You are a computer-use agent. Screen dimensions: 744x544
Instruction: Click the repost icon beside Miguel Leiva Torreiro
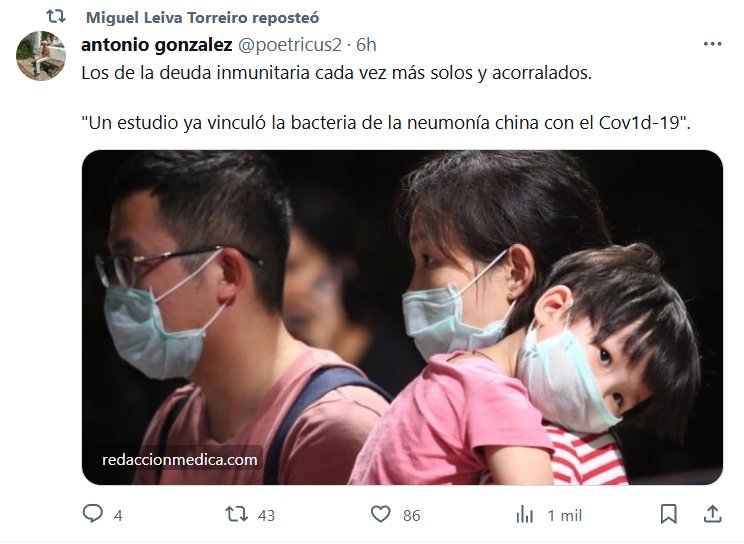[56, 17]
